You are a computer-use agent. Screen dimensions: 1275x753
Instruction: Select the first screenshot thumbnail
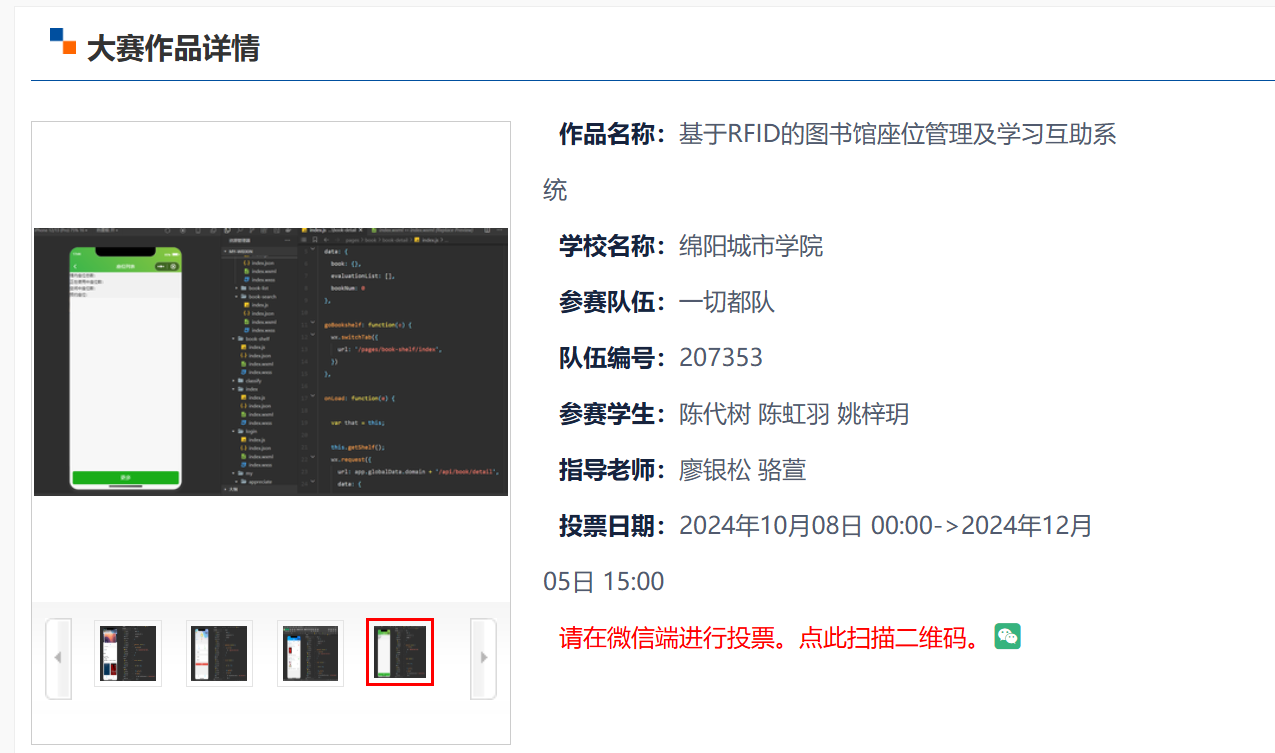[x=128, y=654]
